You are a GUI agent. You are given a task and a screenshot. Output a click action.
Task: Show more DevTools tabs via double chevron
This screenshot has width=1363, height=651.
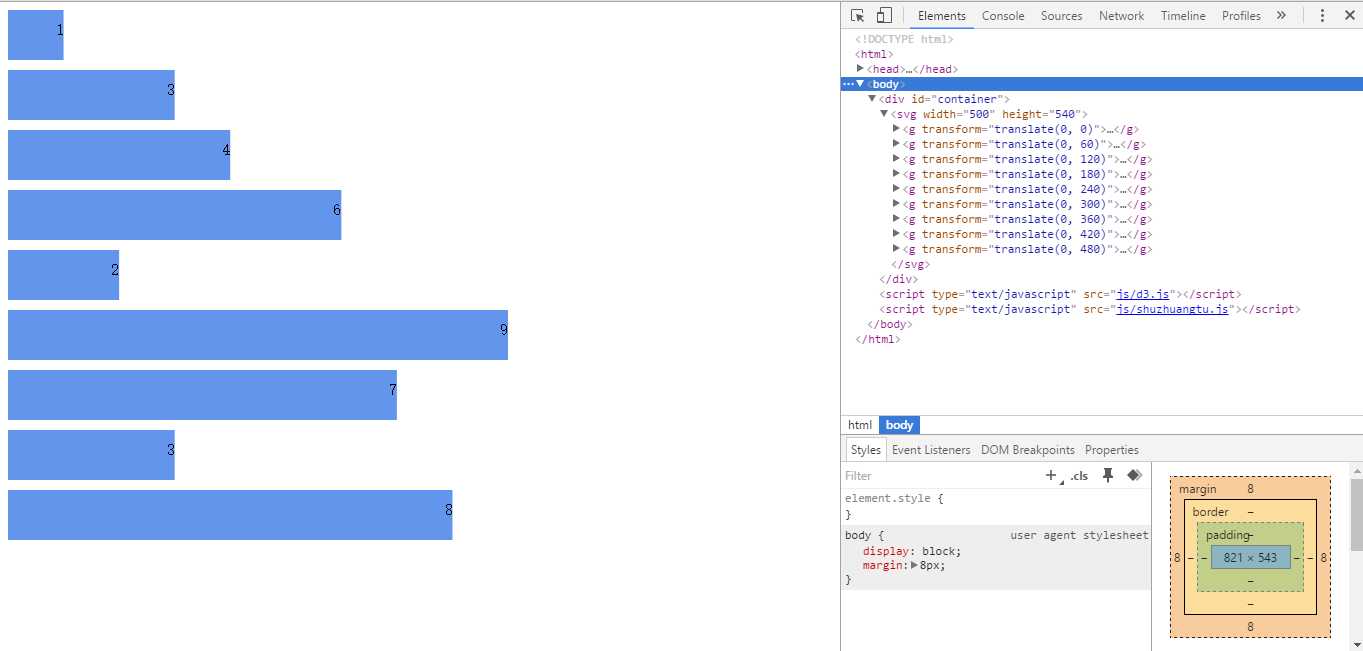[x=1281, y=15]
